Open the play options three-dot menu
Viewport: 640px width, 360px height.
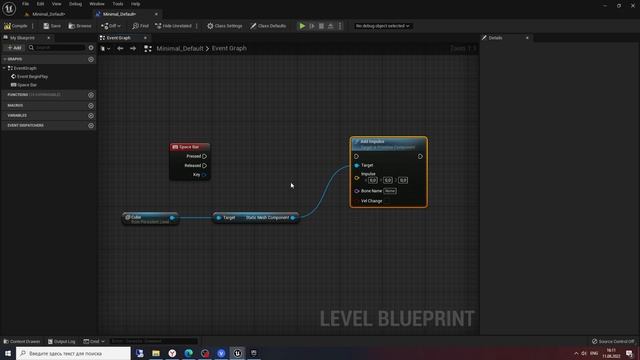click(340, 26)
